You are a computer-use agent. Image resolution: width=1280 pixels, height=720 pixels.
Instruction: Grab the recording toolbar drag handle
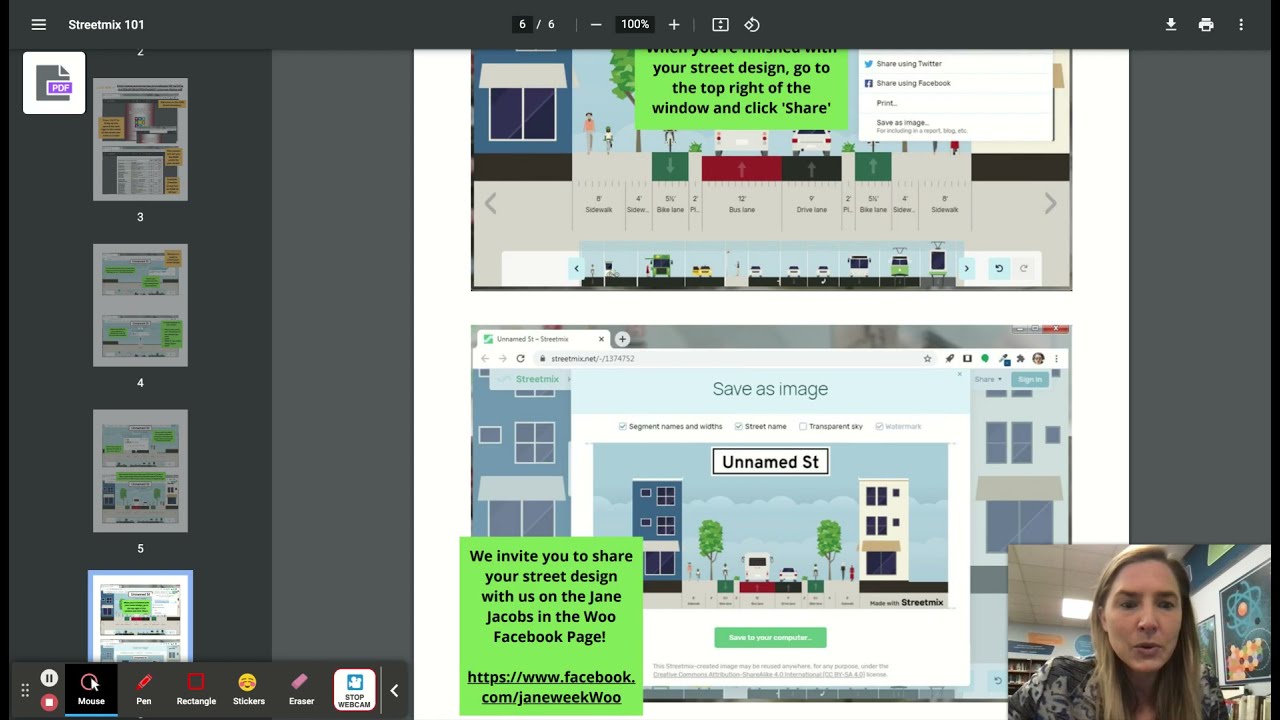25,690
